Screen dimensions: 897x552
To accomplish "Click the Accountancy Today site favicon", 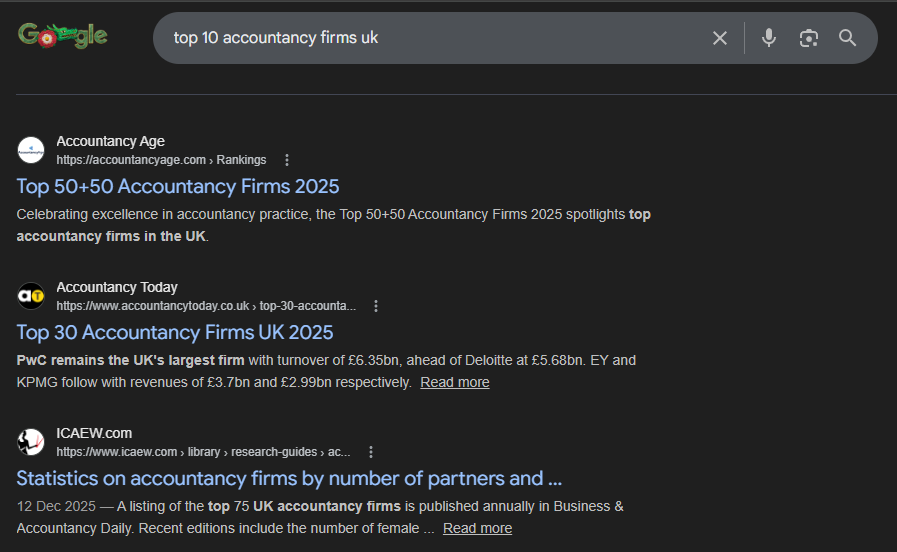I will pyautogui.click(x=31, y=296).
